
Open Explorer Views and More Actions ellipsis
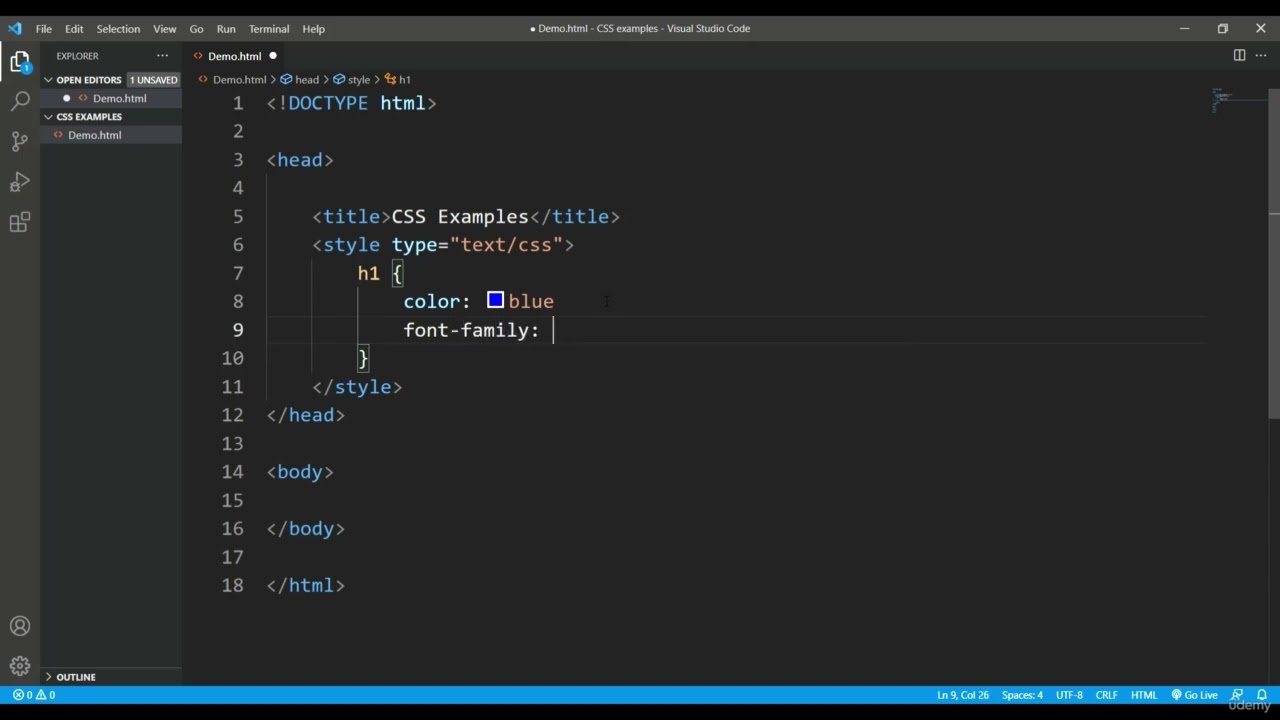[x=162, y=56]
